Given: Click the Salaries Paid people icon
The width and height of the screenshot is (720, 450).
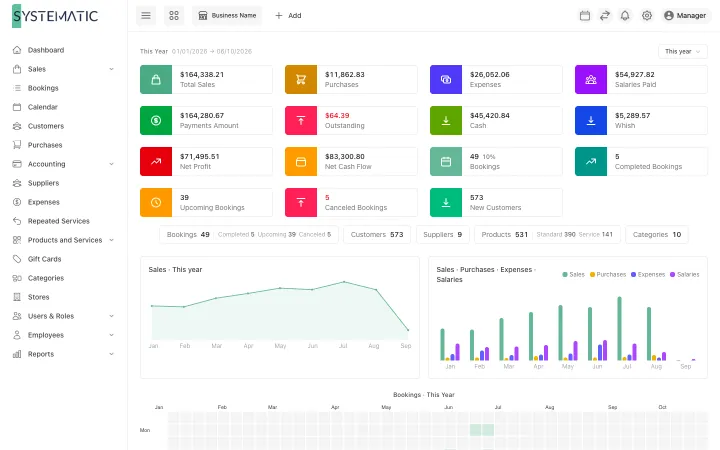Looking at the screenshot, I should coord(591,79).
